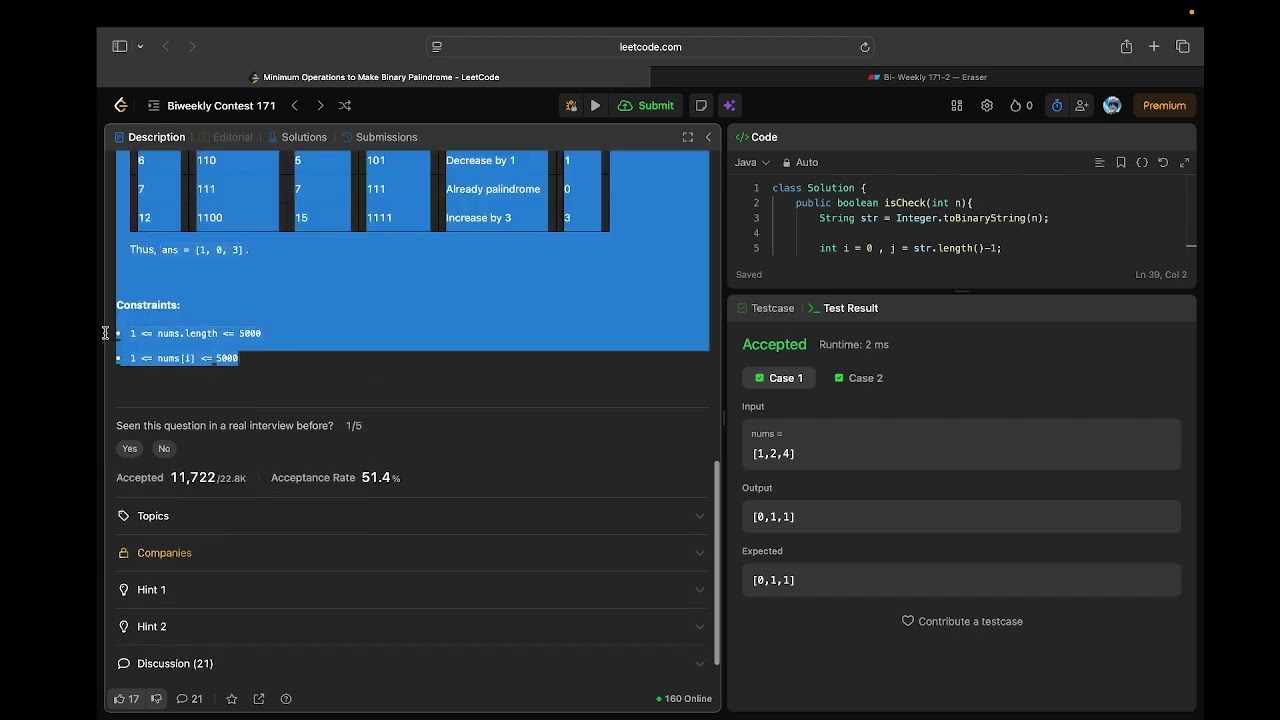Pick a random problem with the shuffle icon
1280x720 pixels.
click(x=345, y=105)
